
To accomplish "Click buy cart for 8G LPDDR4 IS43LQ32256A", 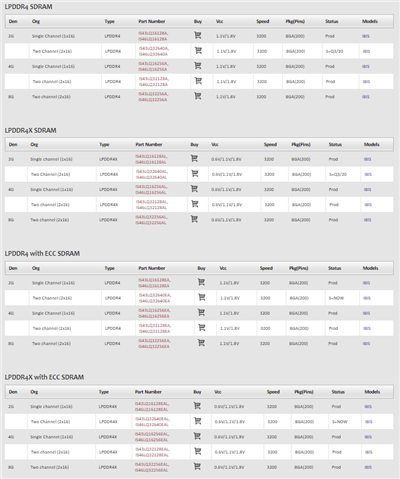I will coord(198,96).
